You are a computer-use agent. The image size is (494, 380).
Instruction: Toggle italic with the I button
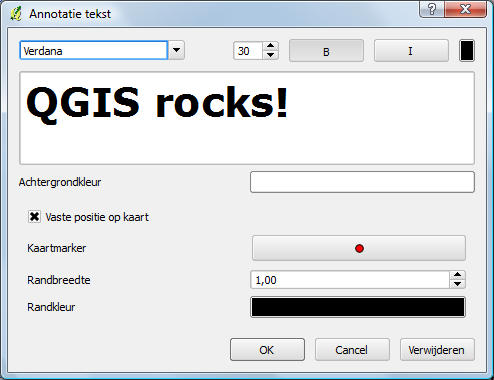tap(411, 51)
